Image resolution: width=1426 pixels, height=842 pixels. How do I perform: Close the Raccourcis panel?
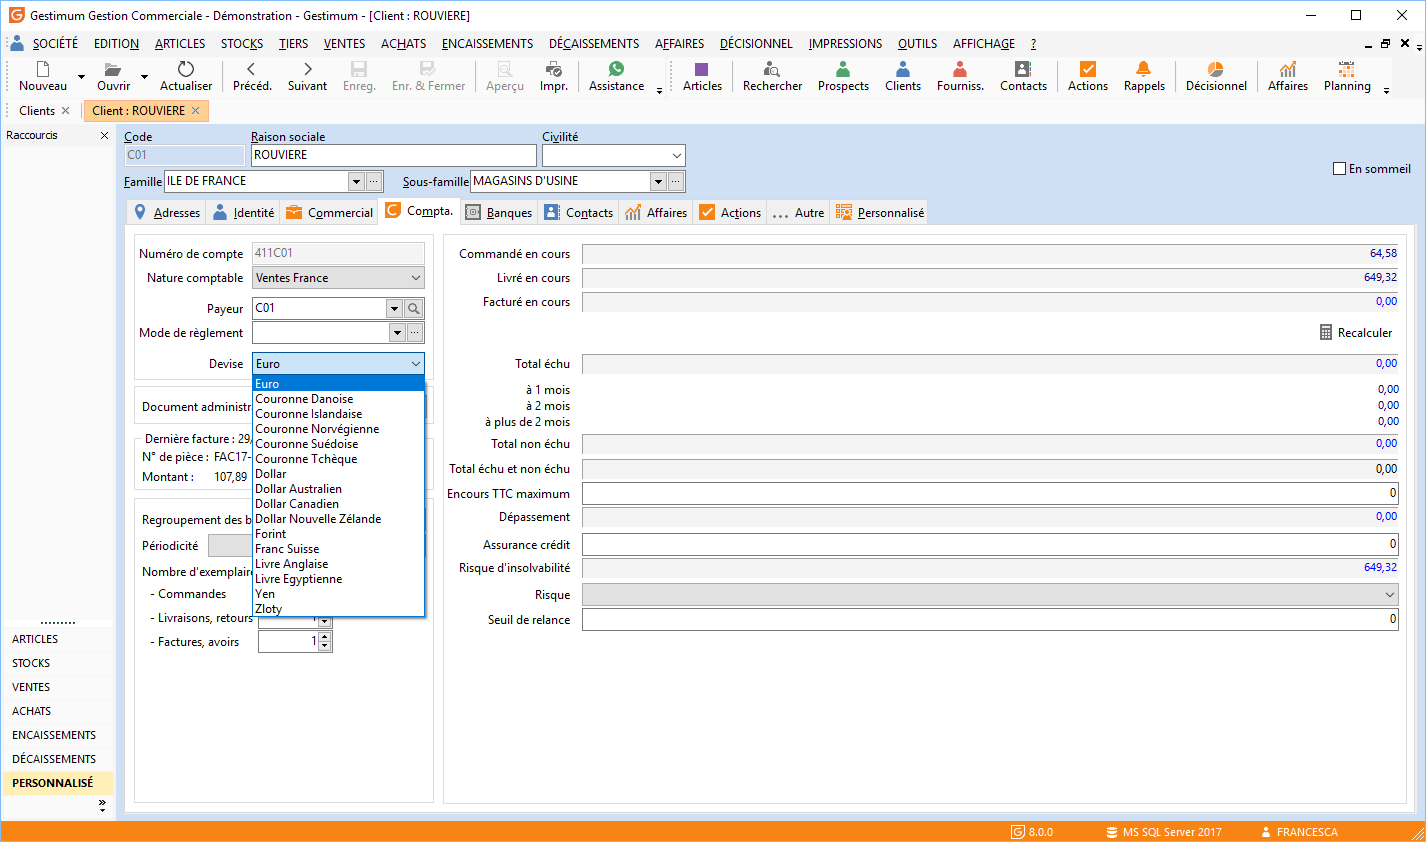(104, 135)
